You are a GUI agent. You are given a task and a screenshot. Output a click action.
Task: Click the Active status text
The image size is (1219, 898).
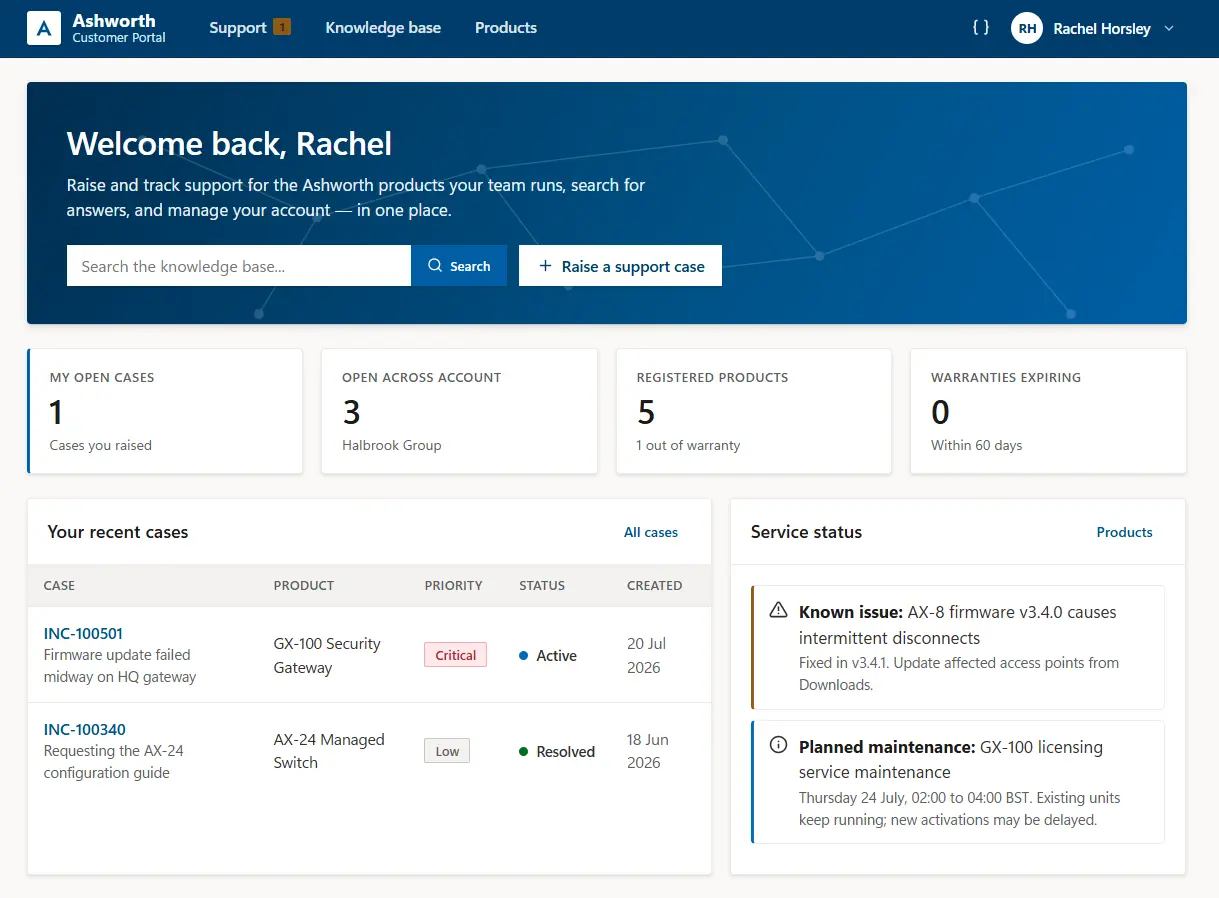coord(556,656)
